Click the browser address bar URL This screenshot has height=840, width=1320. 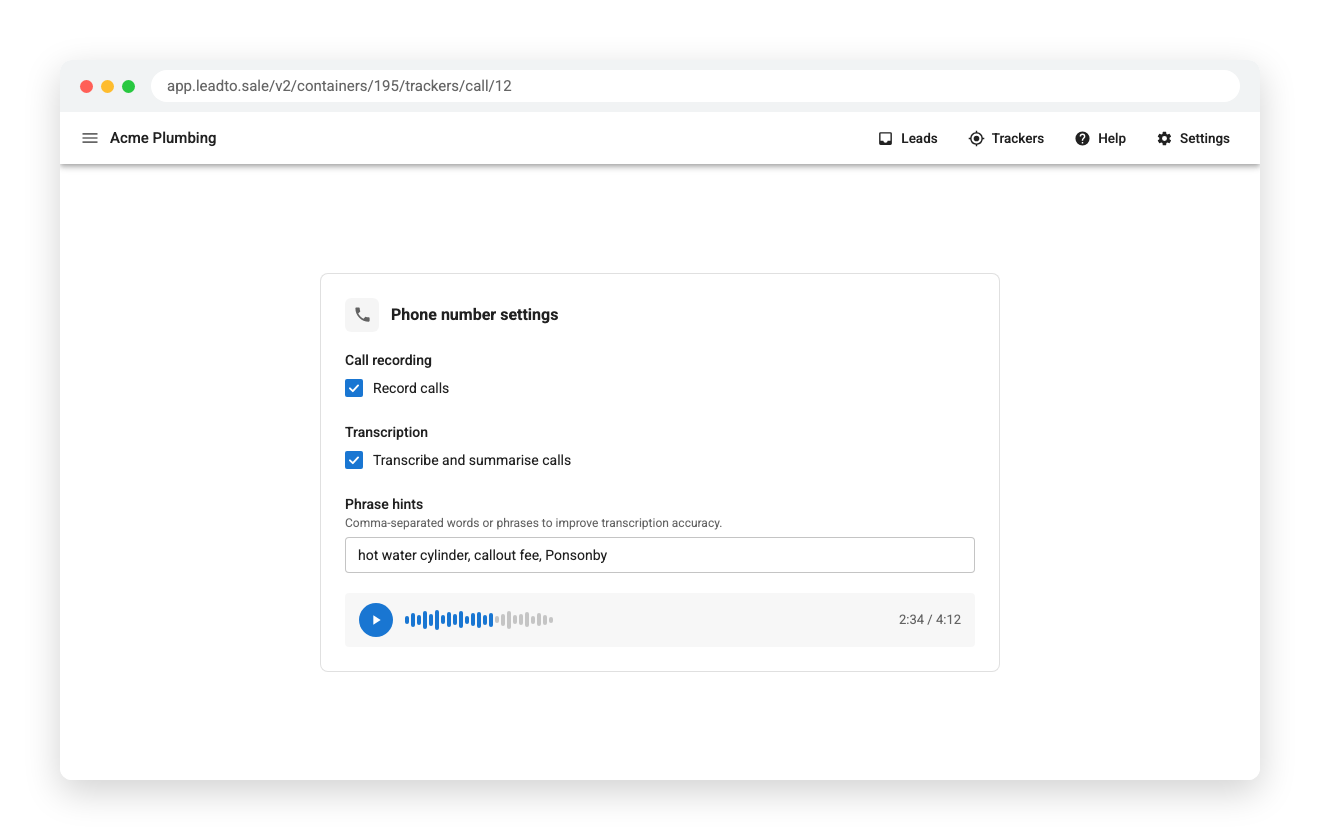339,86
